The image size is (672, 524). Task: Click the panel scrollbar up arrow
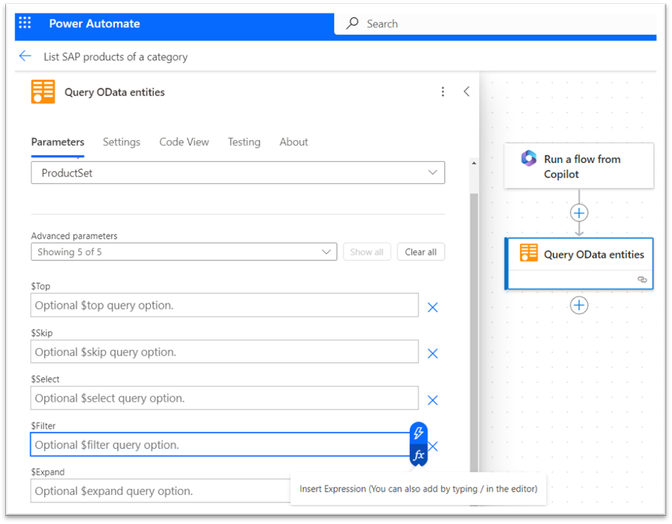pyautogui.click(x=474, y=163)
